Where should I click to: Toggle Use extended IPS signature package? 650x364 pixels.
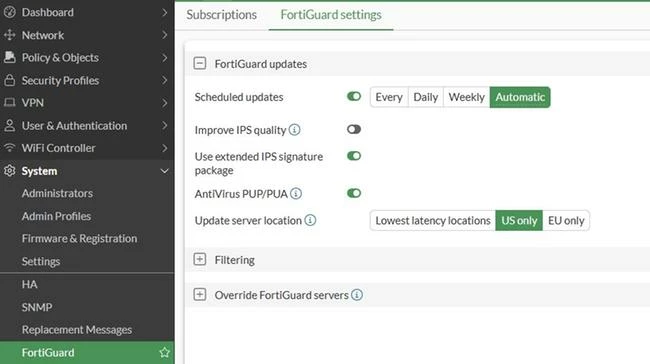[354, 156]
